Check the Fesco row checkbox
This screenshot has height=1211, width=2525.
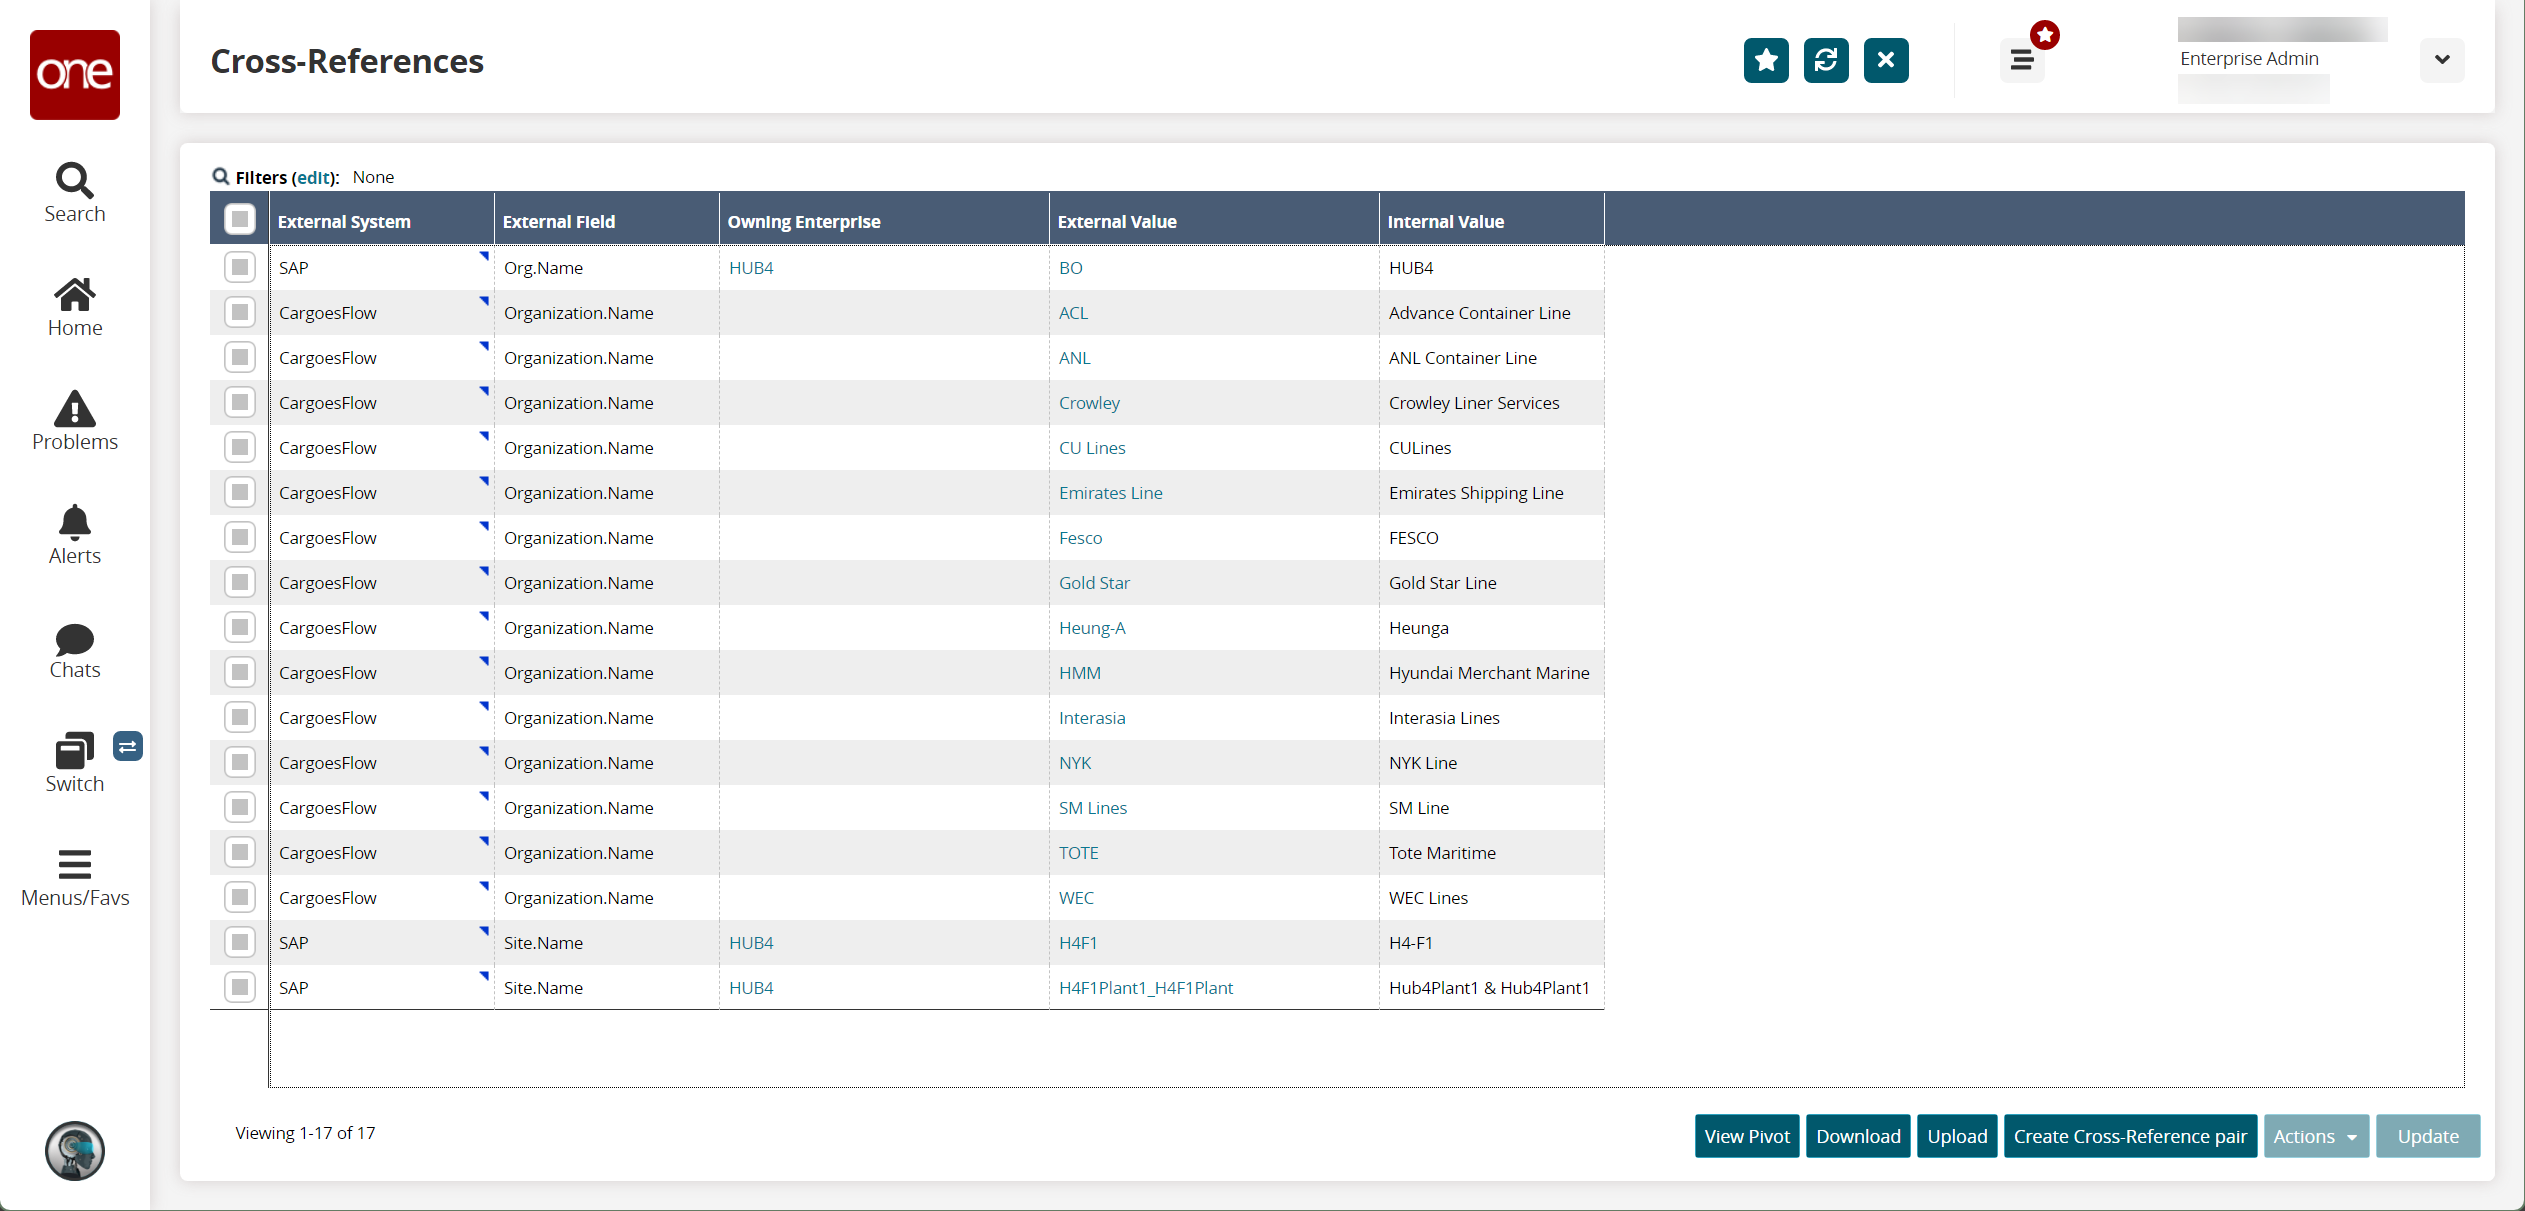click(240, 537)
